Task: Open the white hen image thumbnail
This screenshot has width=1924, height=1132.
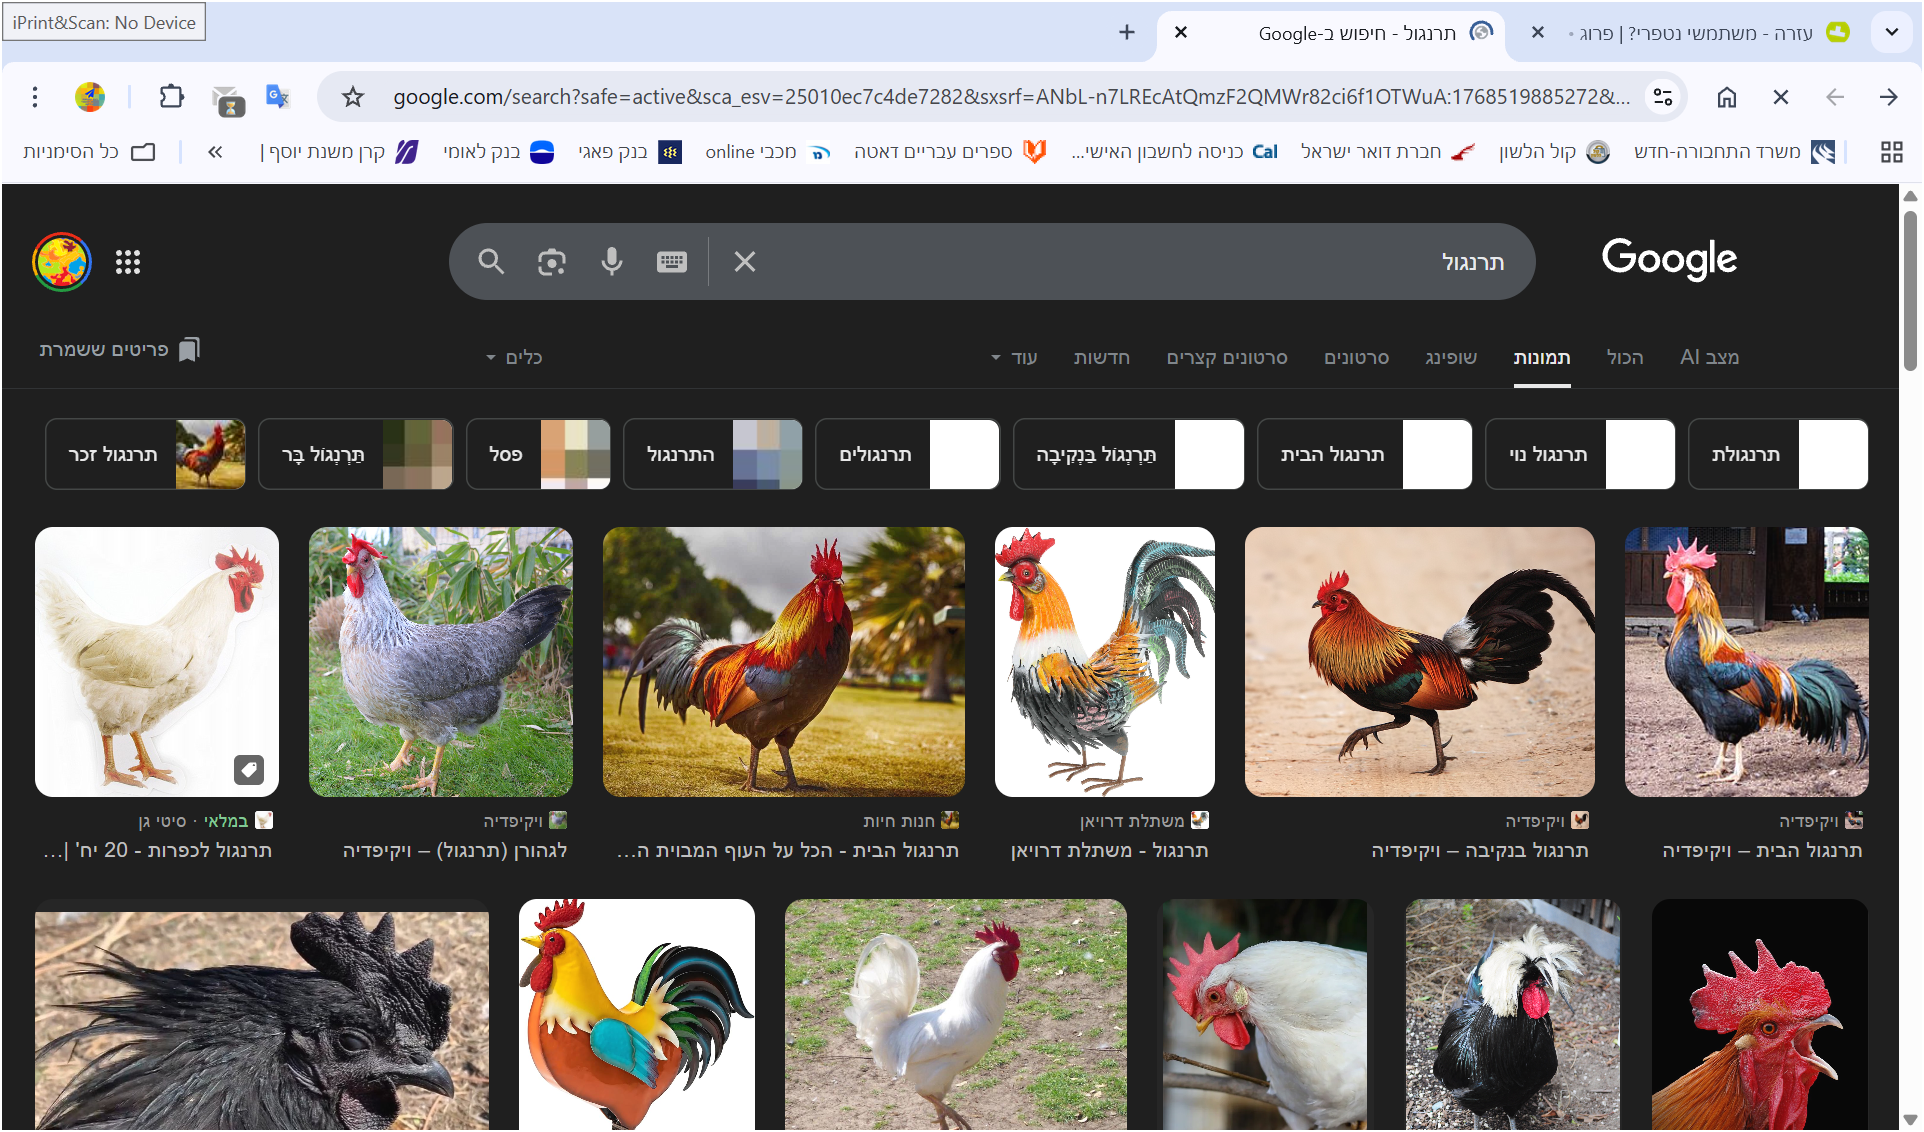Action: (x=157, y=662)
